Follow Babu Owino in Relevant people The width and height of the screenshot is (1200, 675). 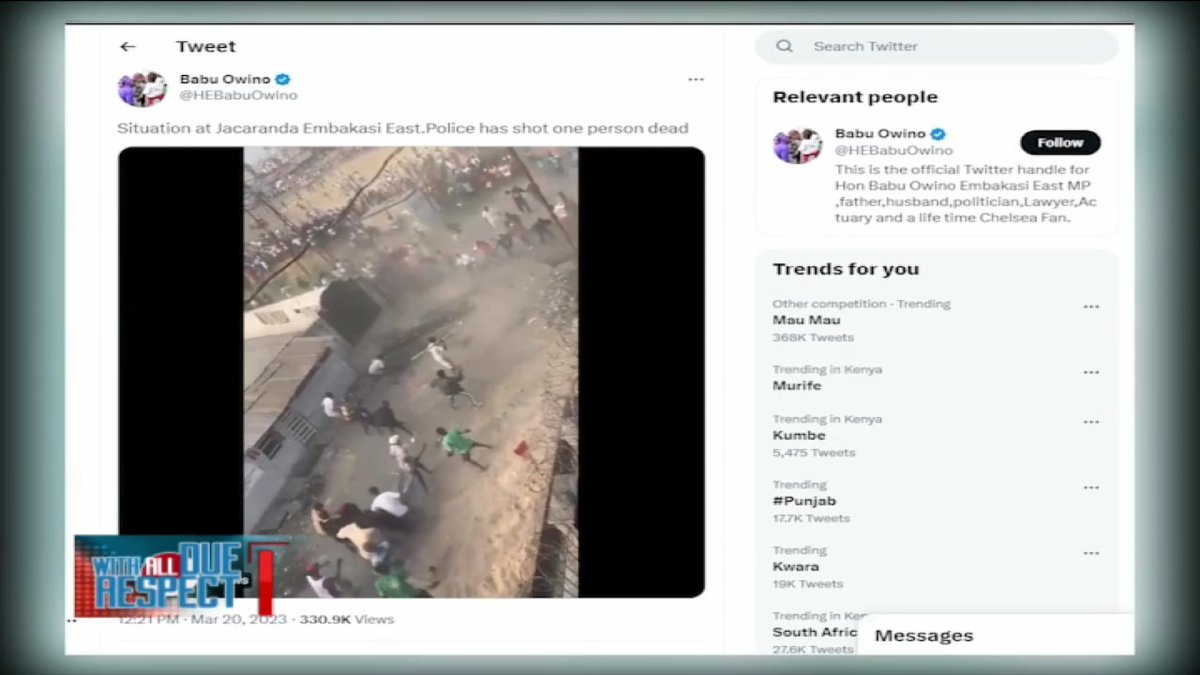1060,143
